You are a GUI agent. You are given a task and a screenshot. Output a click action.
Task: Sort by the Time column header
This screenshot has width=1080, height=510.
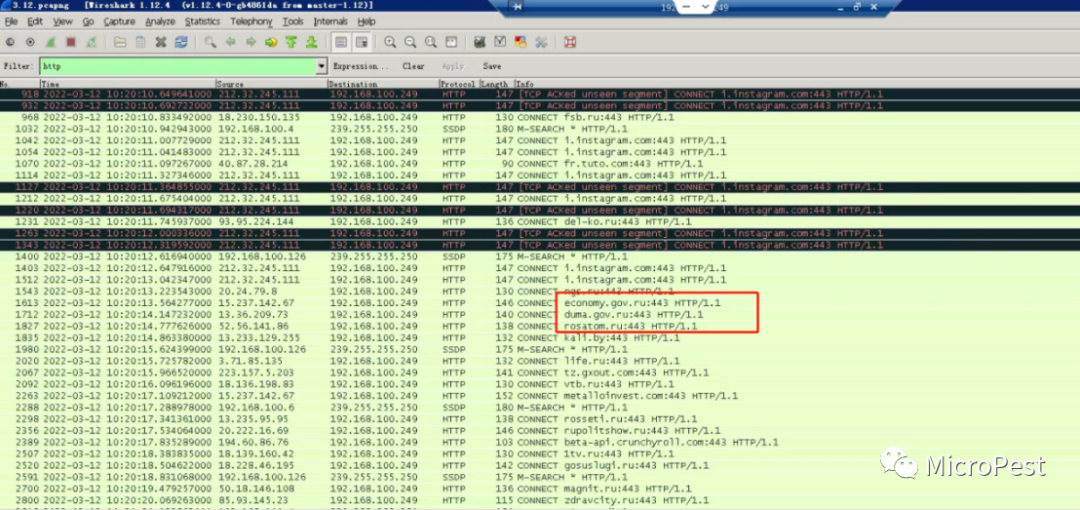127,83
